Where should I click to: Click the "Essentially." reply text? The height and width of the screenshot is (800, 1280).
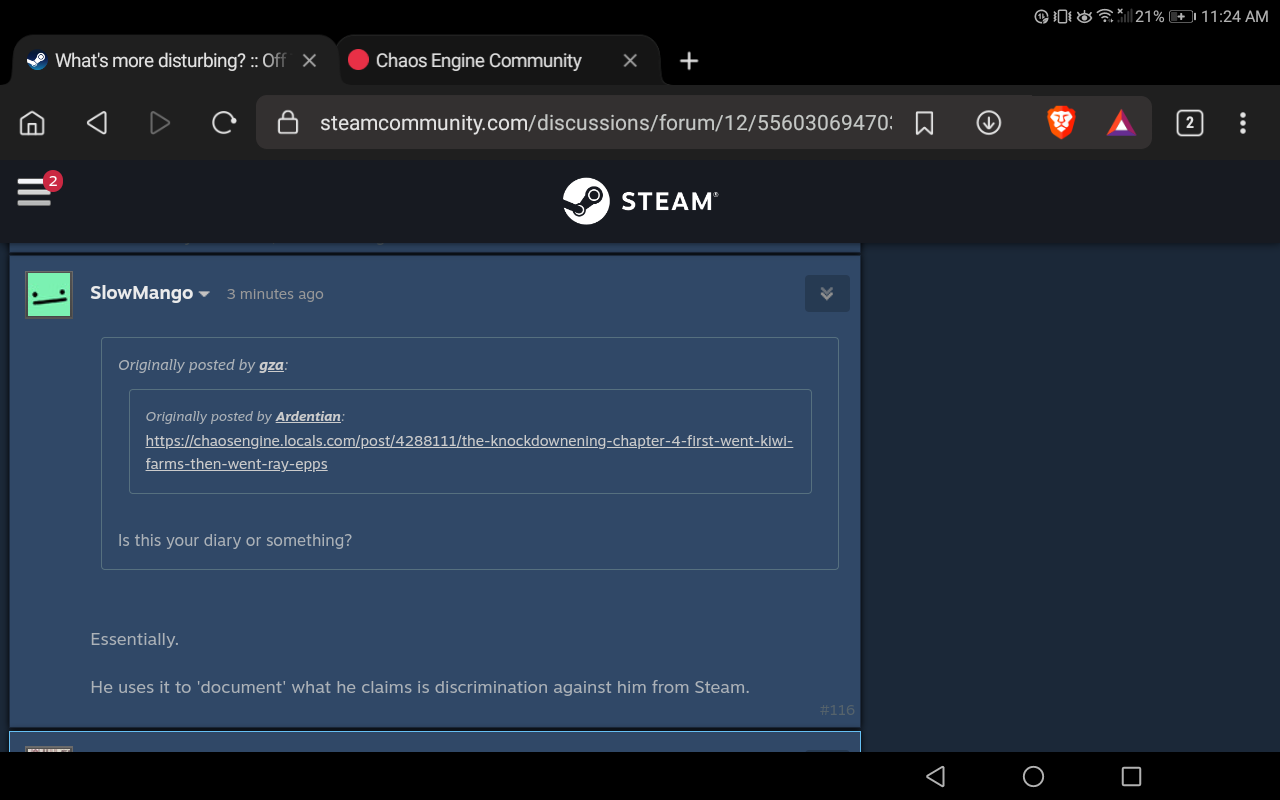134,639
